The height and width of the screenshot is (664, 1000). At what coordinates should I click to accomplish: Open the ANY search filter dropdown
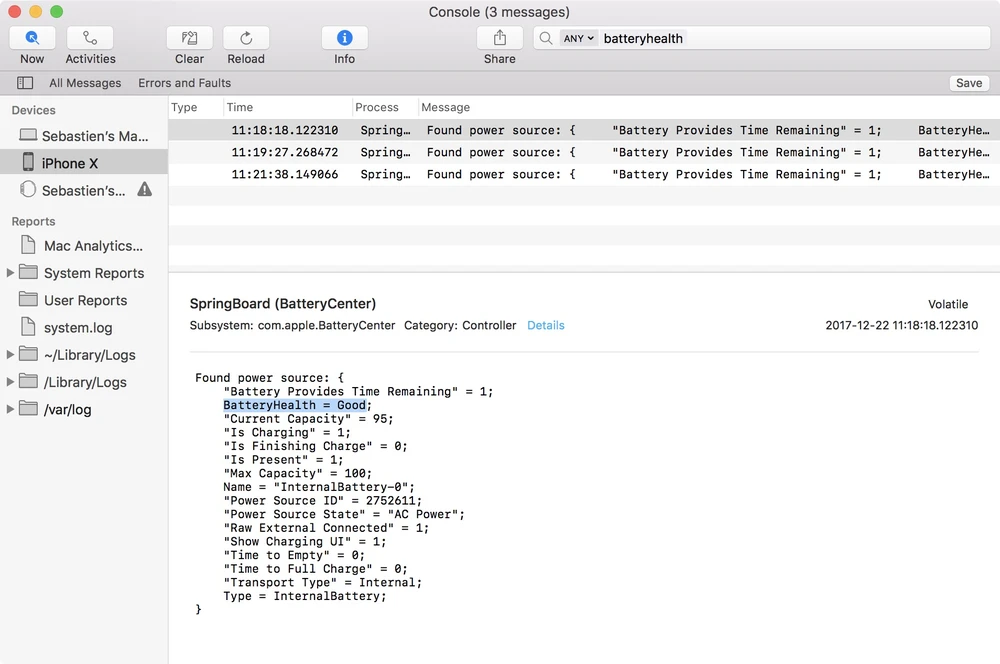click(578, 38)
